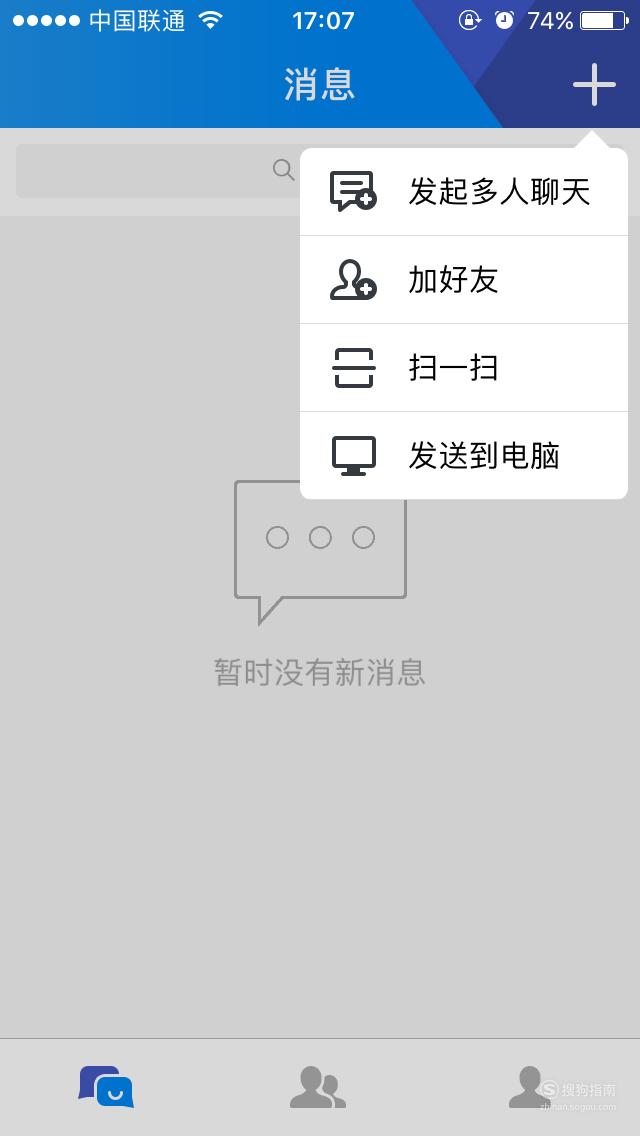The height and width of the screenshot is (1136, 640).
Task: Tap the 消息 title in header
Action: pyautogui.click(x=320, y=85)
